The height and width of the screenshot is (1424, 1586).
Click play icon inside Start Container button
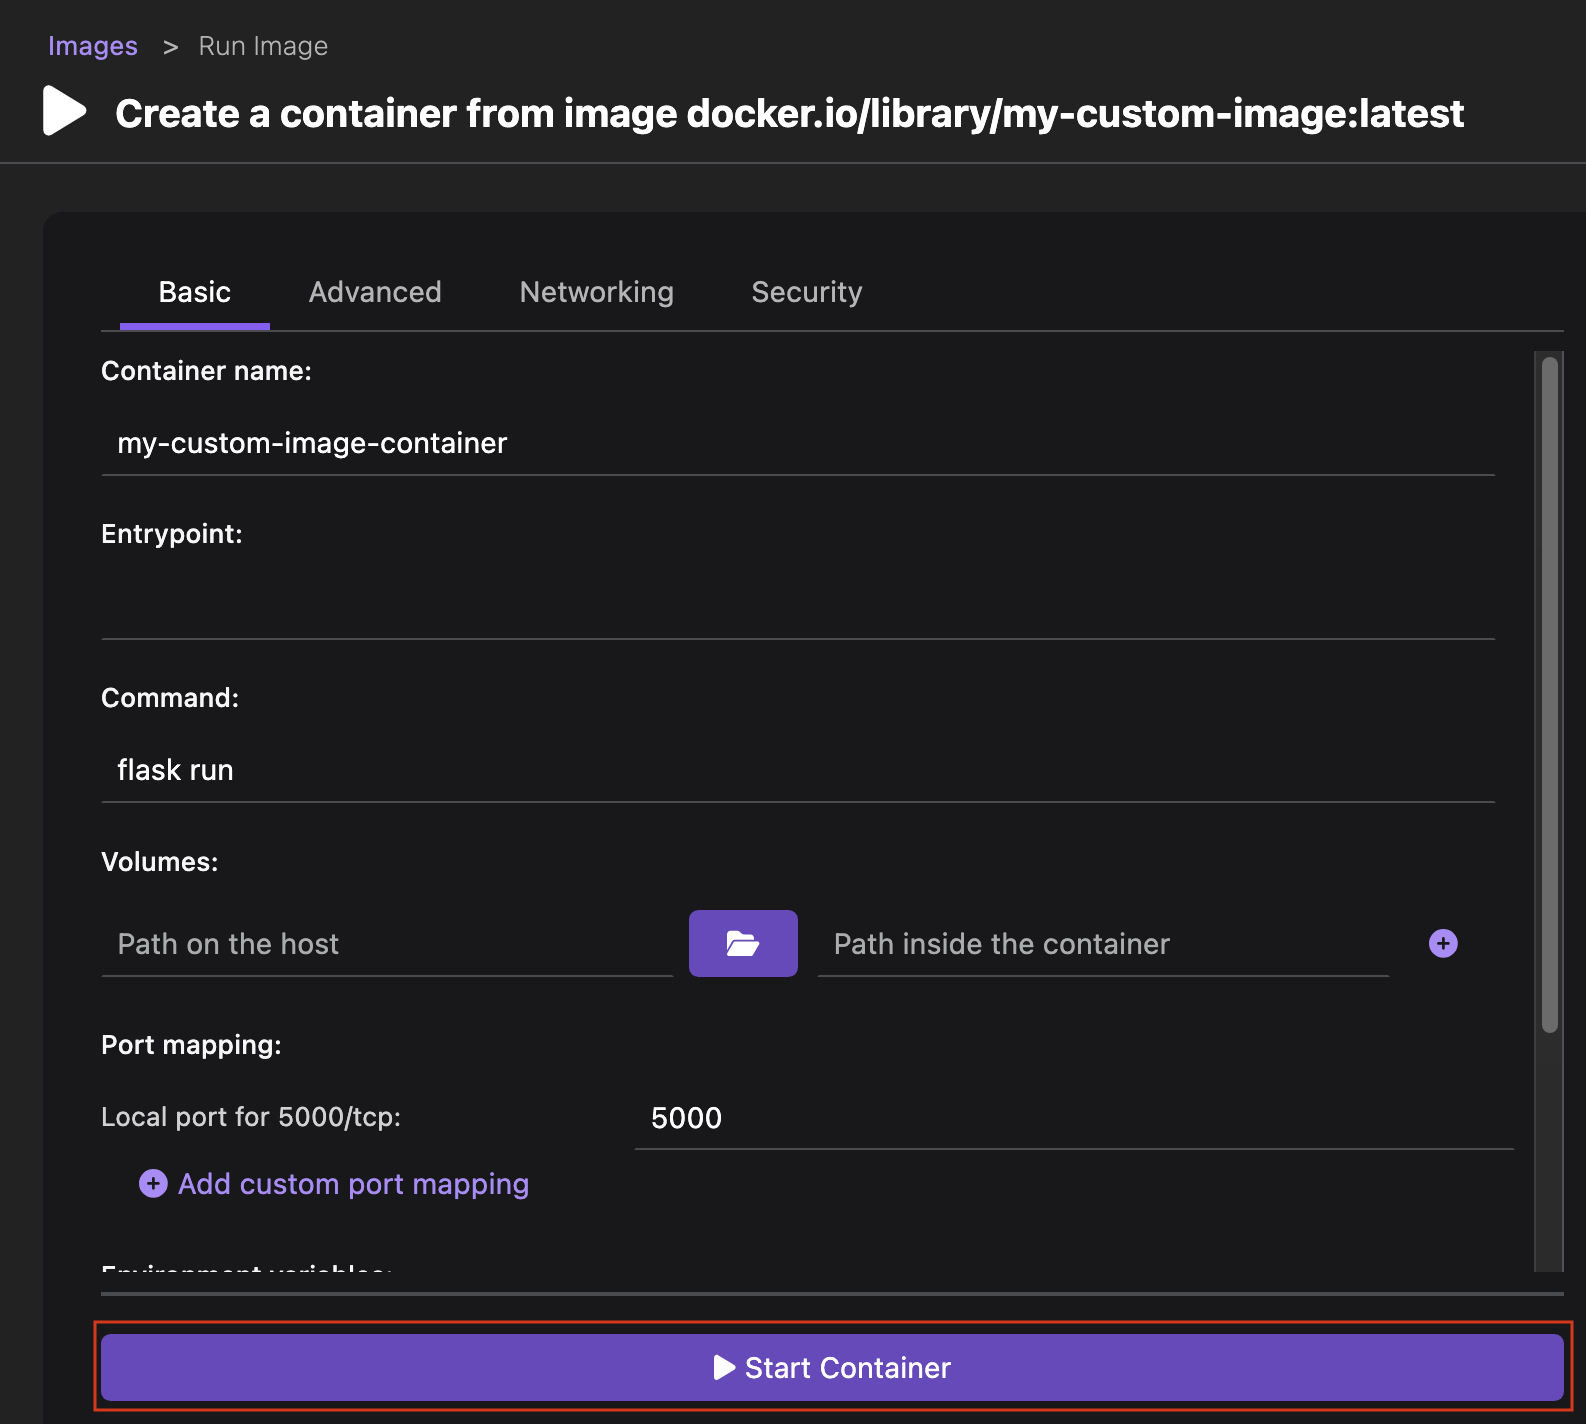click(x=724, y=1367)
